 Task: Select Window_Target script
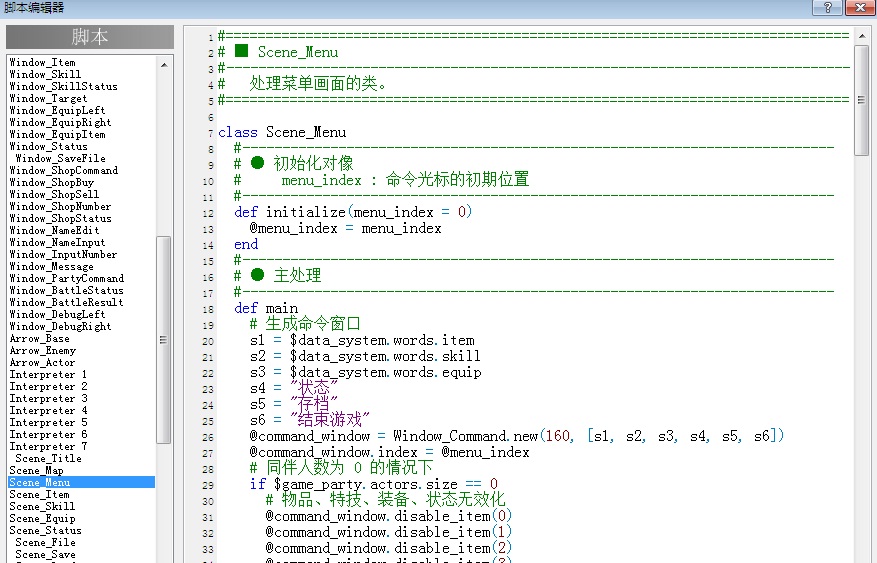point(48,98)
